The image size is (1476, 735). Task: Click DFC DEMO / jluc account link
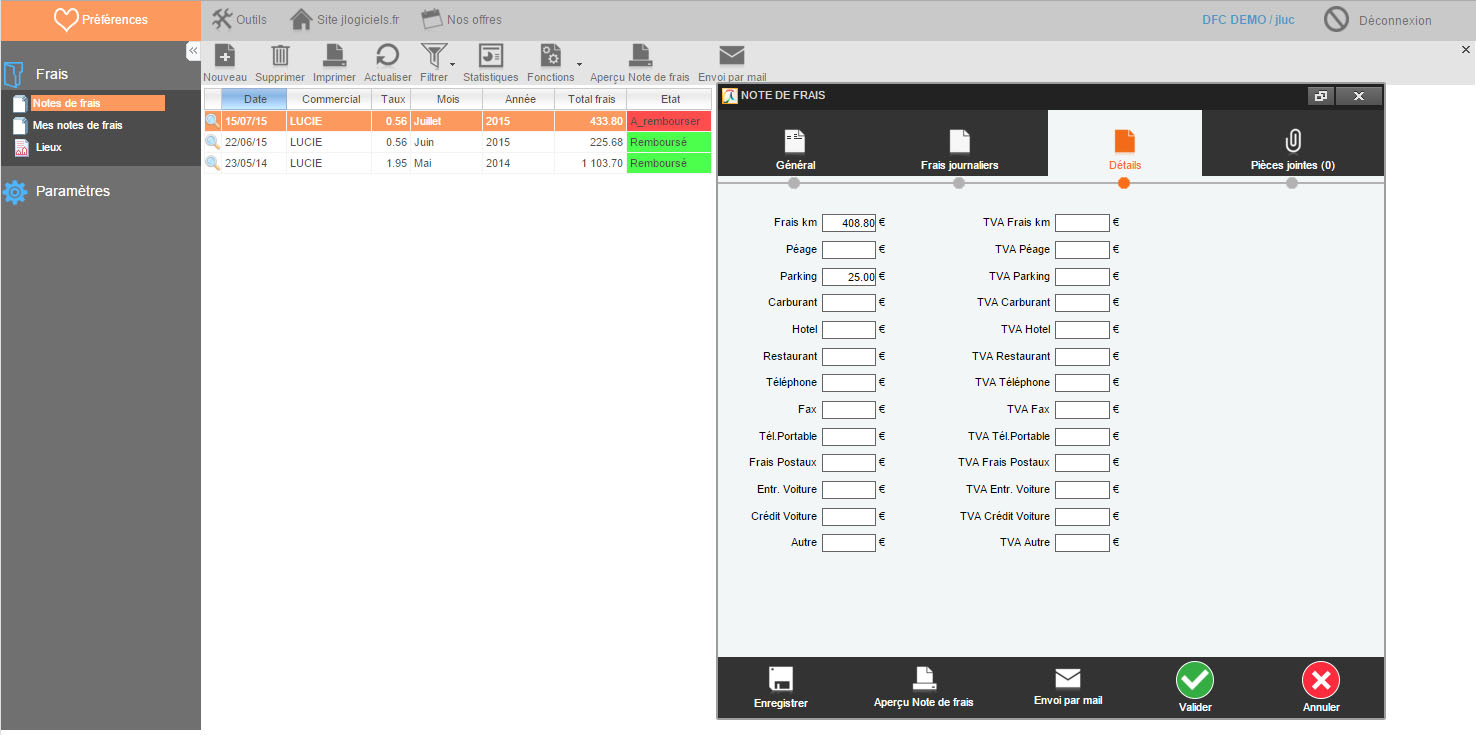point(1248,20)
